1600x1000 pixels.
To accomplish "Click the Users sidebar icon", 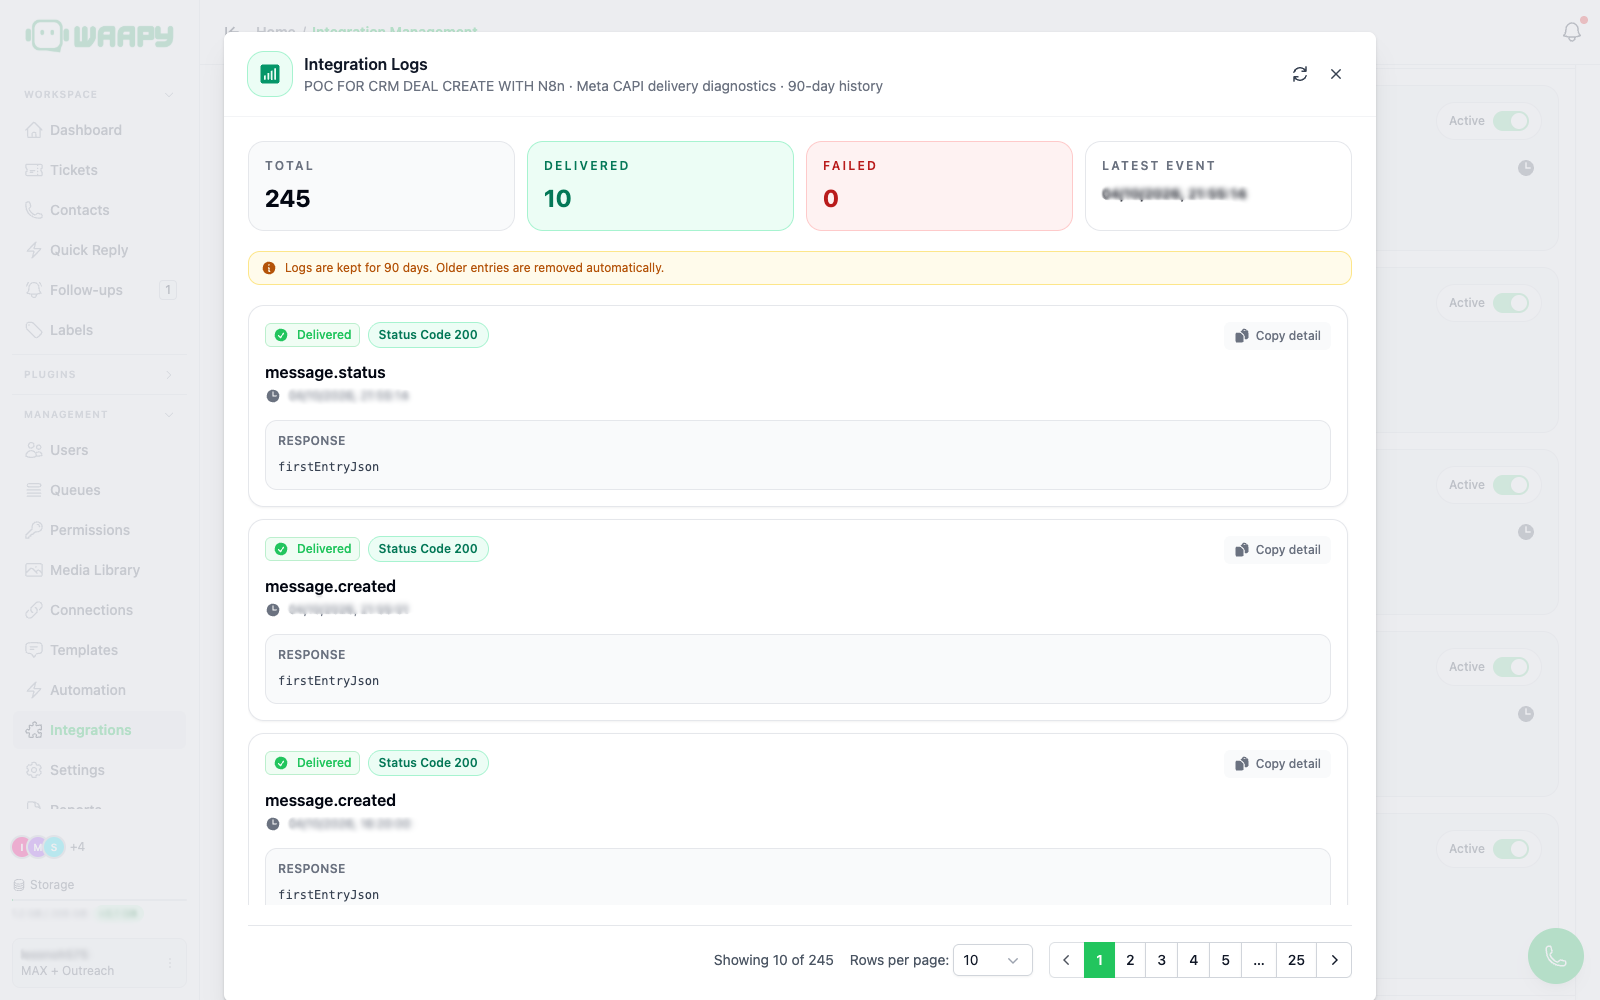I will point(34,450).
